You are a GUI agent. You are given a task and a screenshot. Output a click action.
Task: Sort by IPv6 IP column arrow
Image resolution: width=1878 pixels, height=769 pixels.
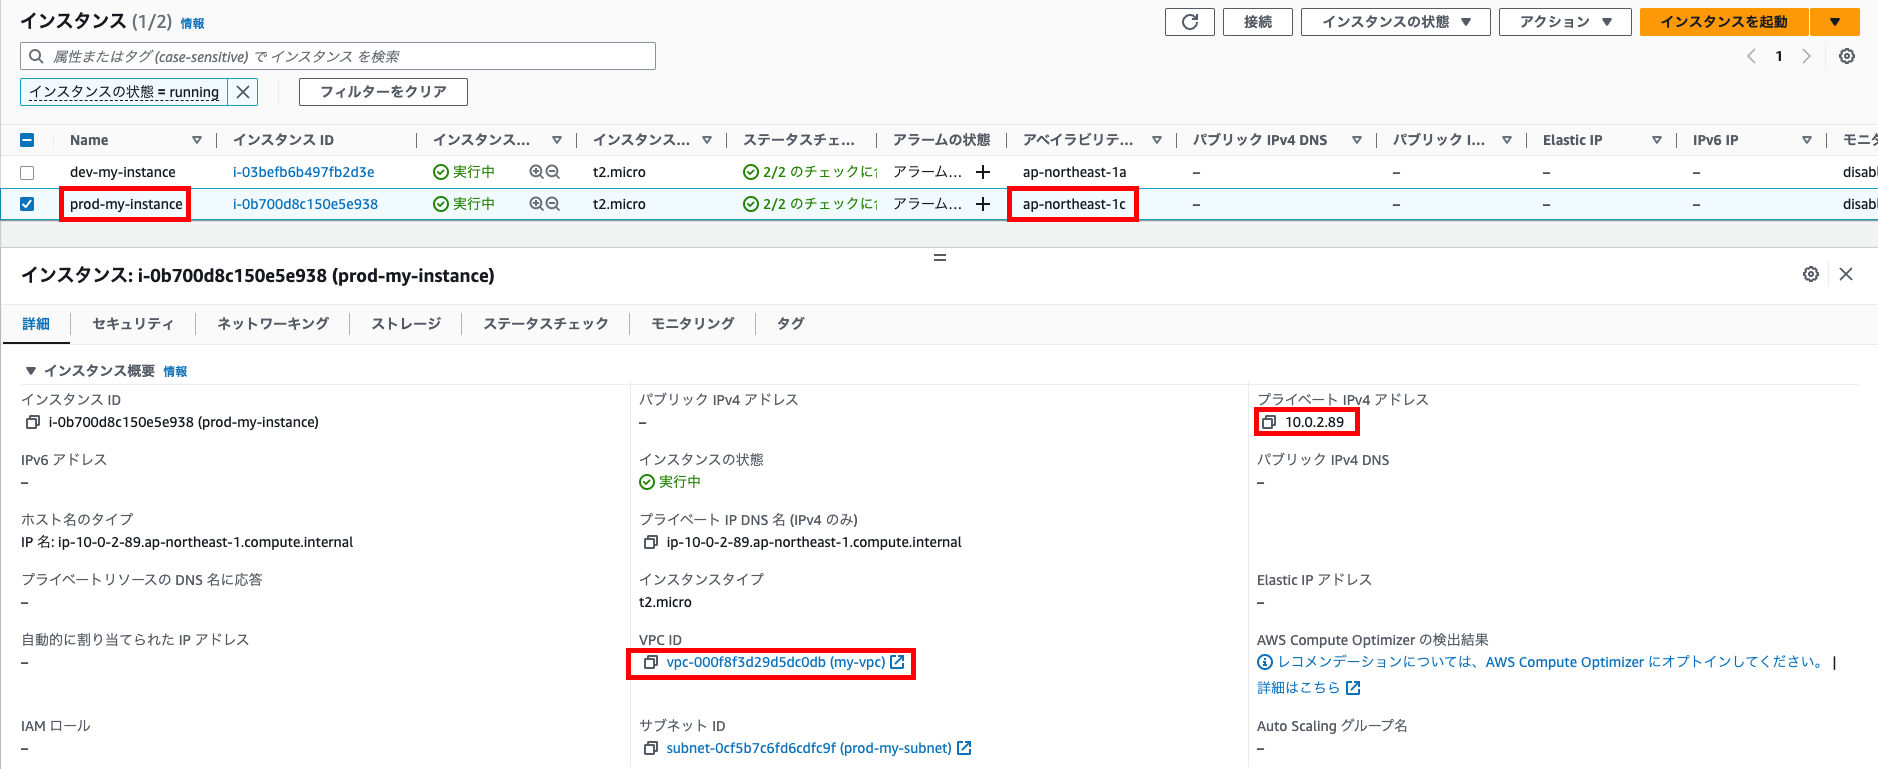(x=1807, y=140)
